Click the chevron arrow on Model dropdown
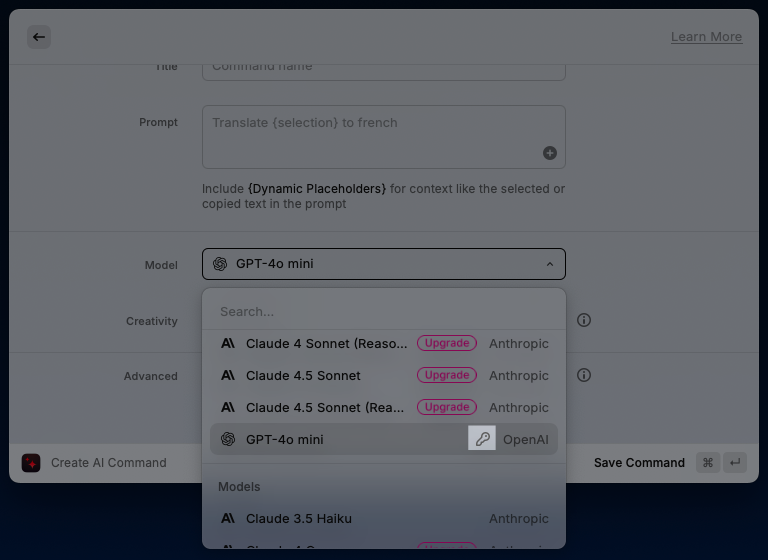768x560 pixels. (550, 264)
